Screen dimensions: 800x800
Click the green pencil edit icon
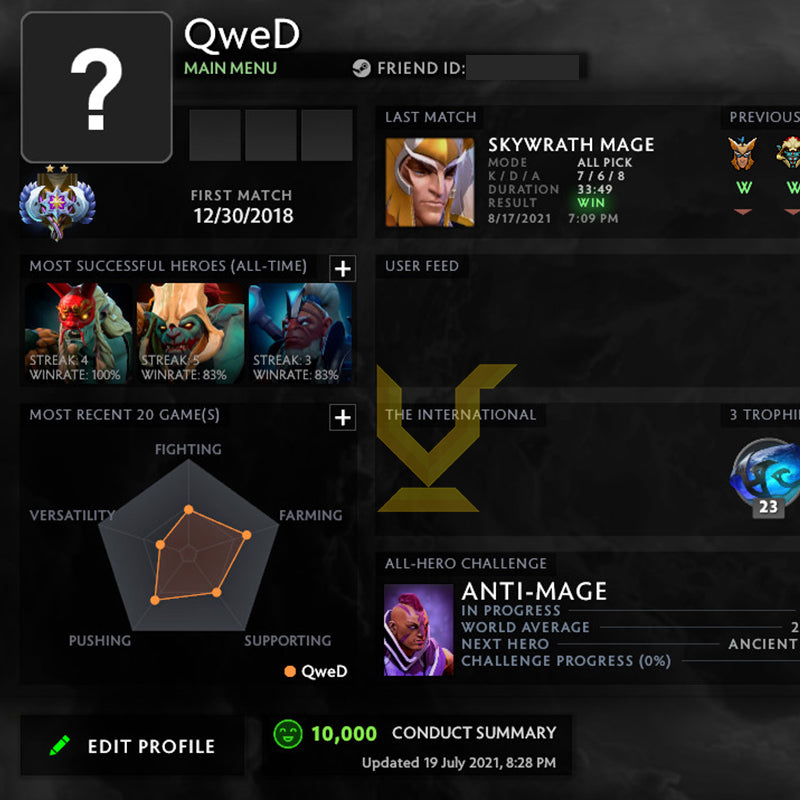(x=60, y=745)
